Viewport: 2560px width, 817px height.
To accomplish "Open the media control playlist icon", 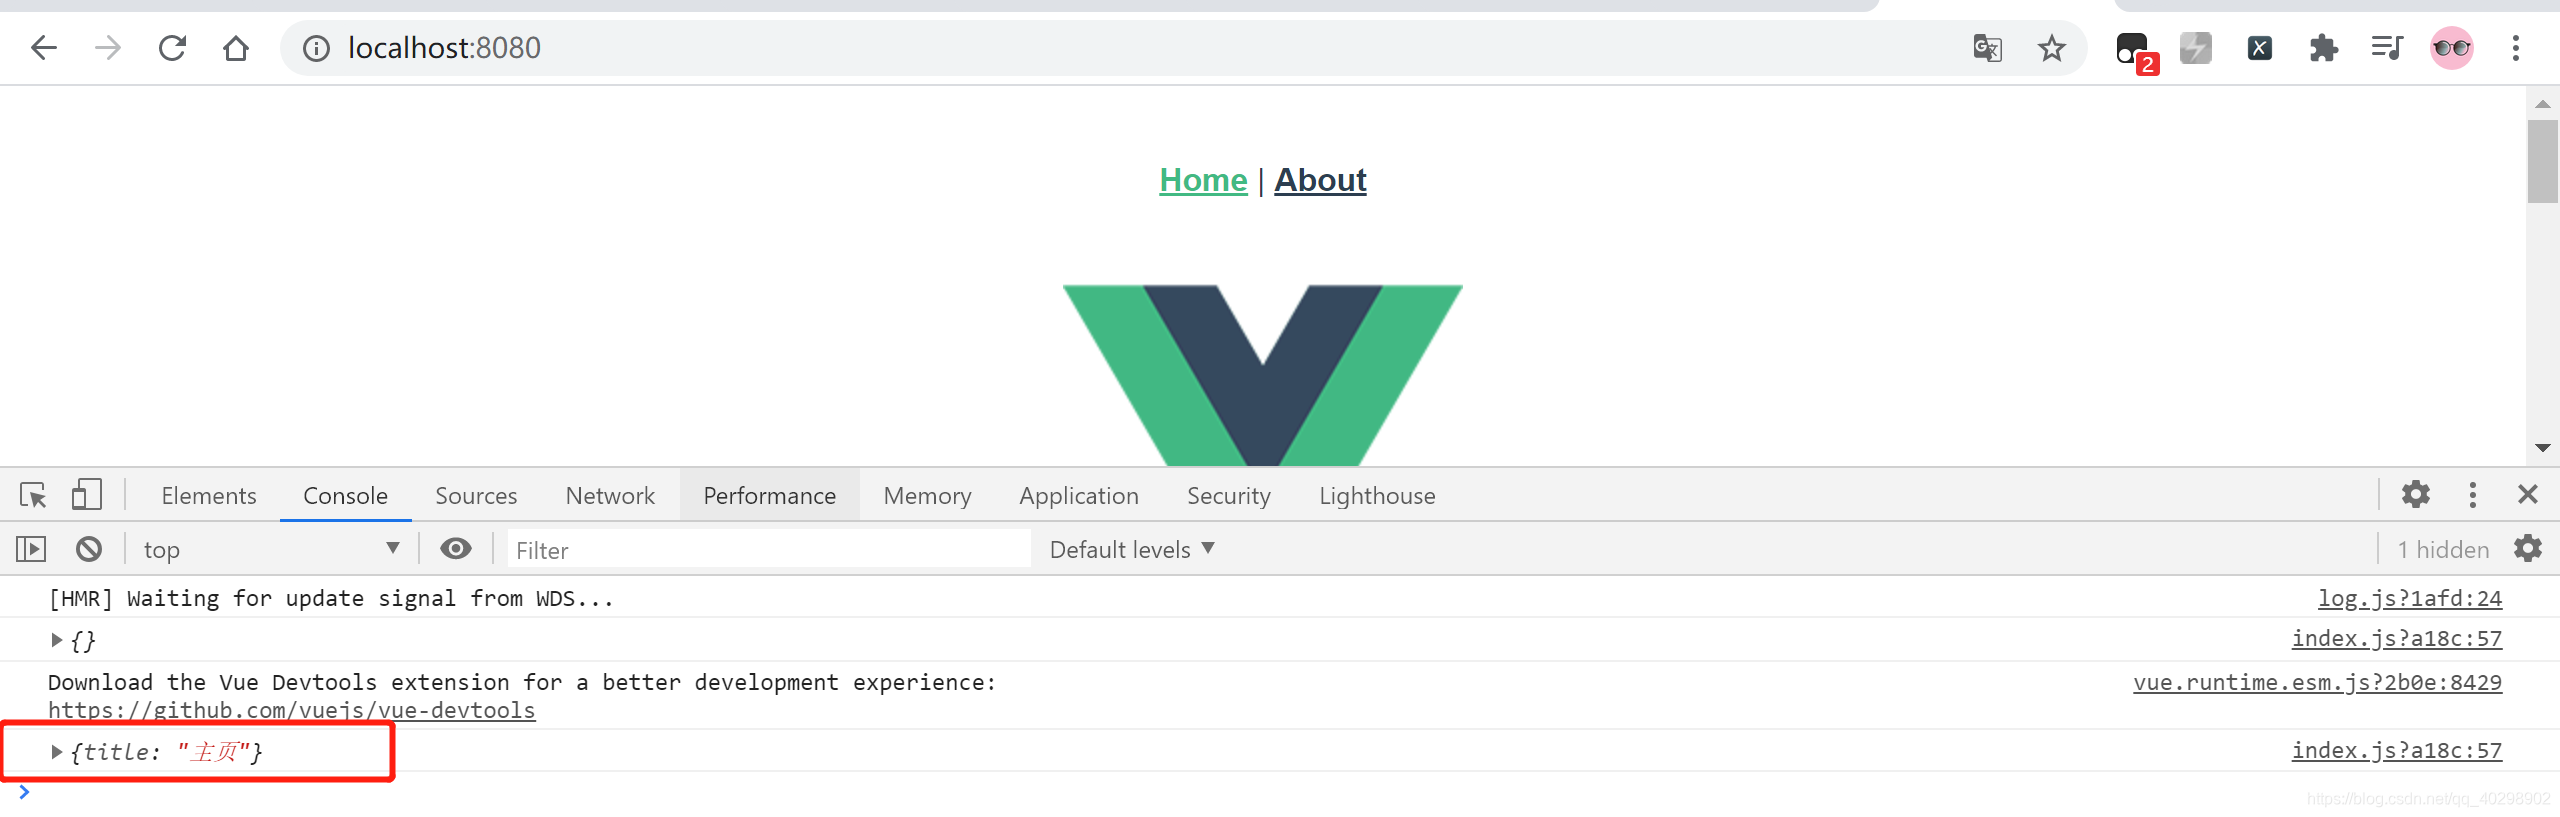I will tap(2388, 48).
